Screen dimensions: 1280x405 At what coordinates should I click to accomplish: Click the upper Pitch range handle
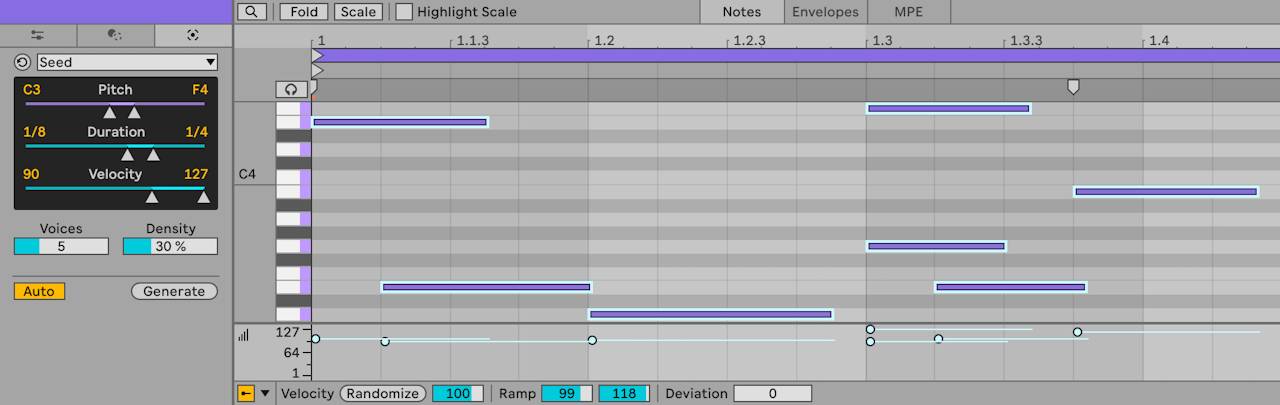[x=134, y=113]
